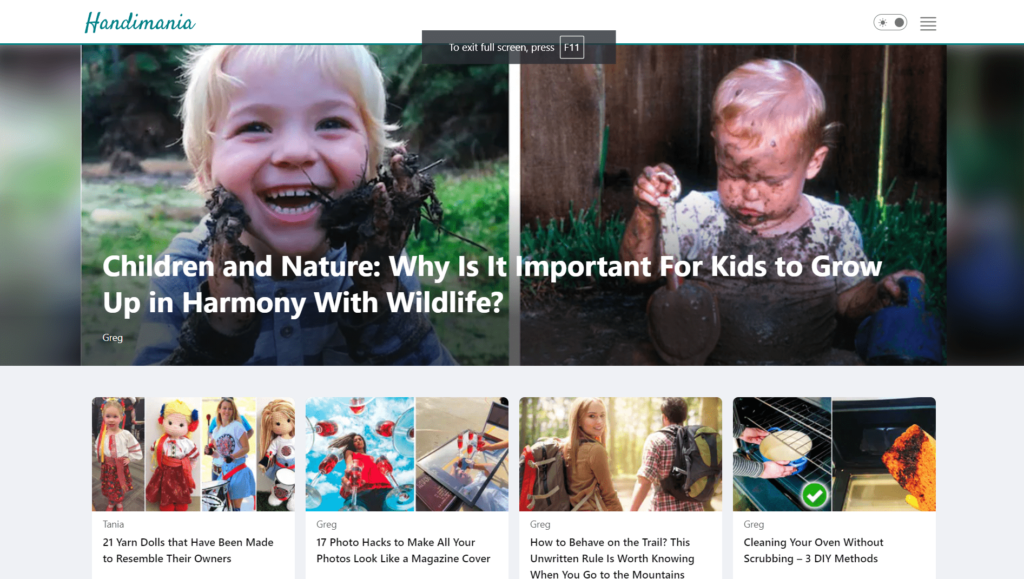Click the green checkmark on oven image

(814, 495)
